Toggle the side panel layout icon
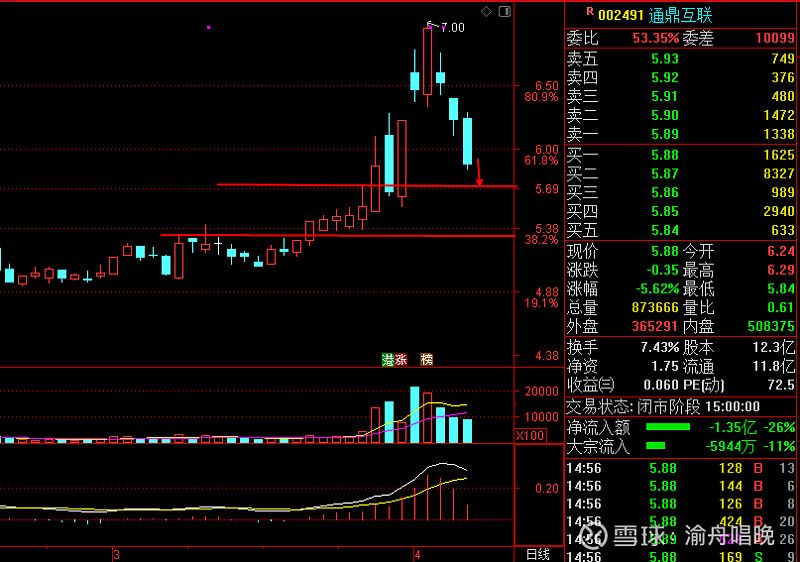This screenshot has height=562, width=800. (x=505, y=11)
